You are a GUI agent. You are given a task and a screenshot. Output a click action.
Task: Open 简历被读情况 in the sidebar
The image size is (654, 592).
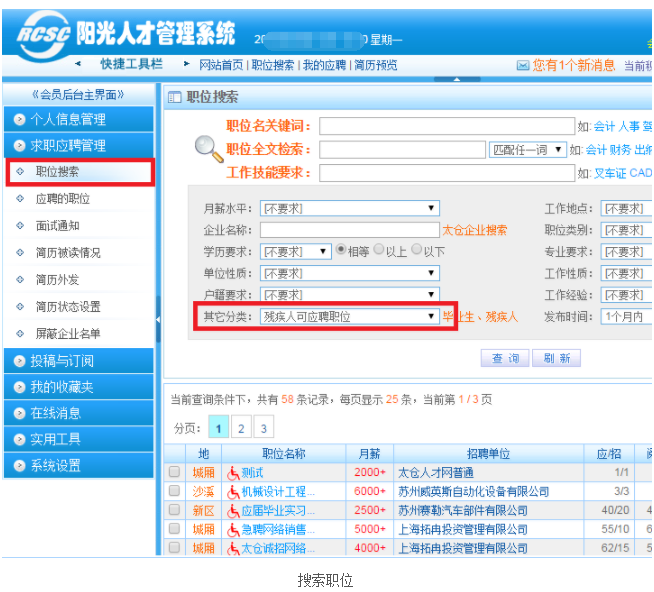point(68,253)
